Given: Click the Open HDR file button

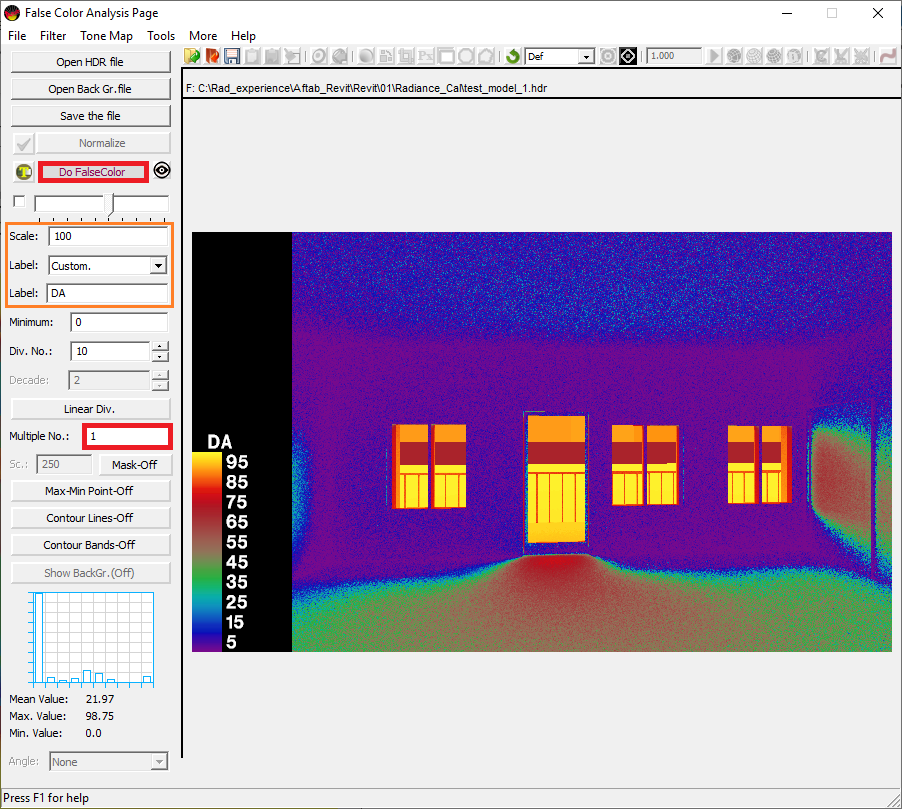Looking at the screenshot, I should click(90, 62).
